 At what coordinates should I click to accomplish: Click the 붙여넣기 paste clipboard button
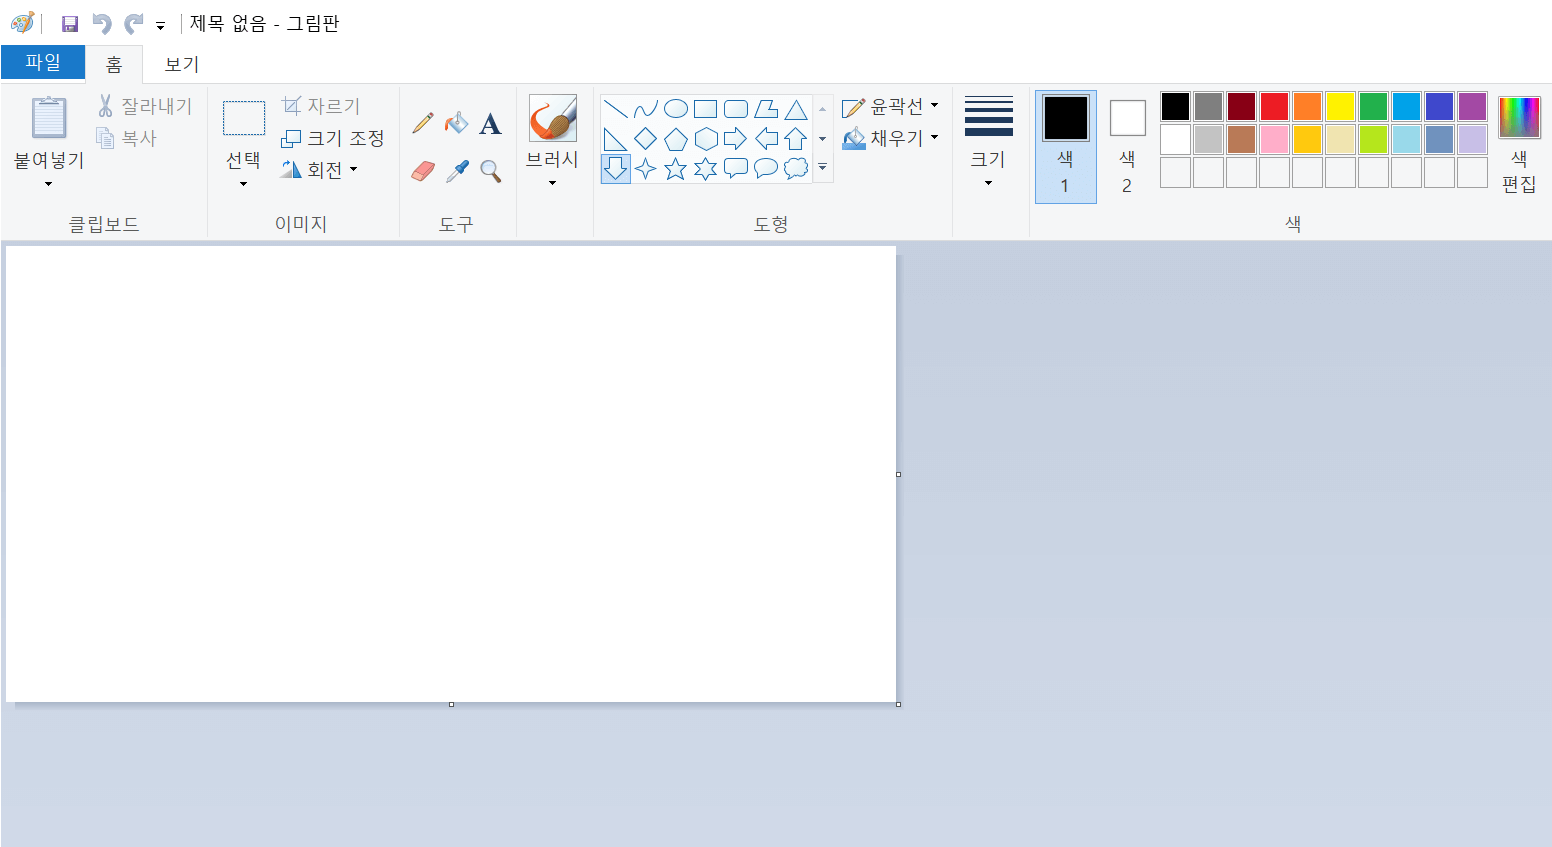tap(48, 118)
